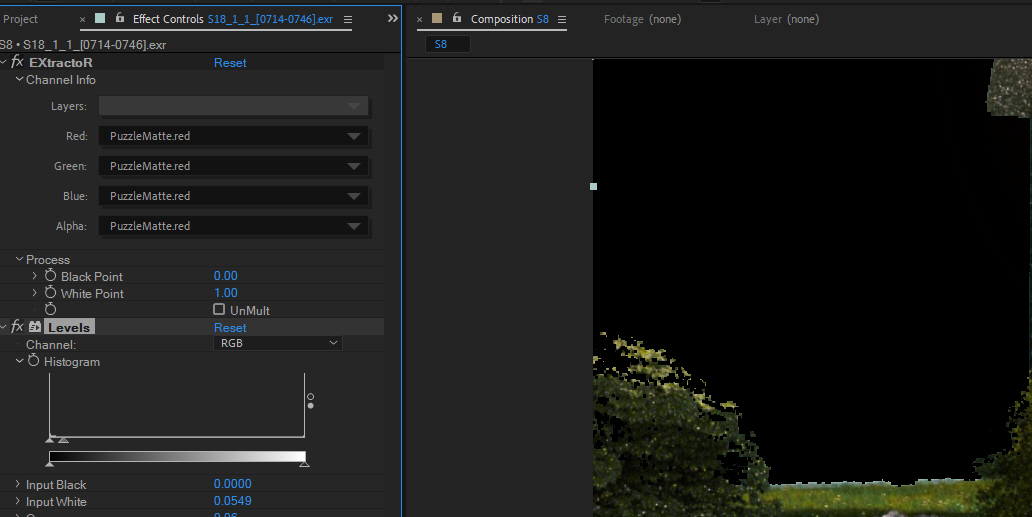Select the Composition S8 tab
1032x517 pixels.
tap(509, 19)
